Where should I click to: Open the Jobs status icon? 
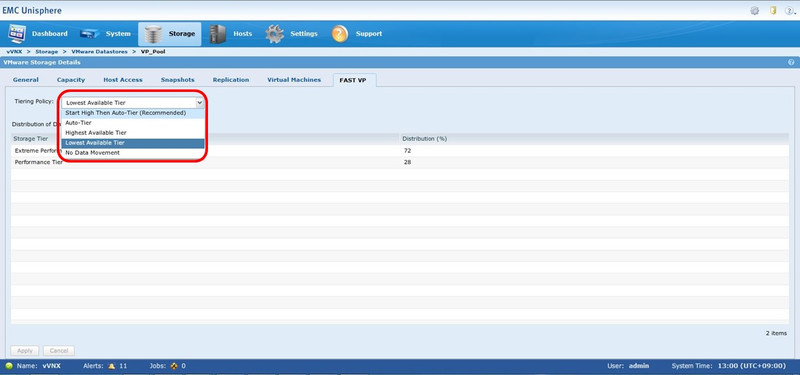point(174,366)
